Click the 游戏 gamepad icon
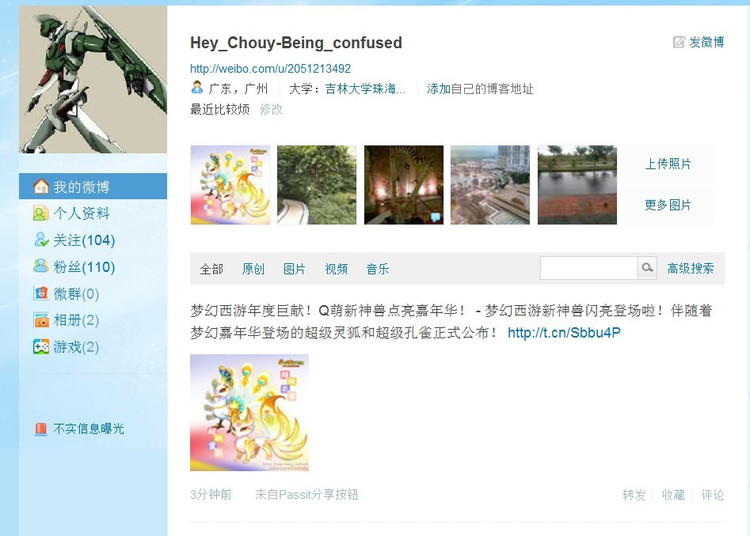The image size is (750, 536). pos(41,346)
